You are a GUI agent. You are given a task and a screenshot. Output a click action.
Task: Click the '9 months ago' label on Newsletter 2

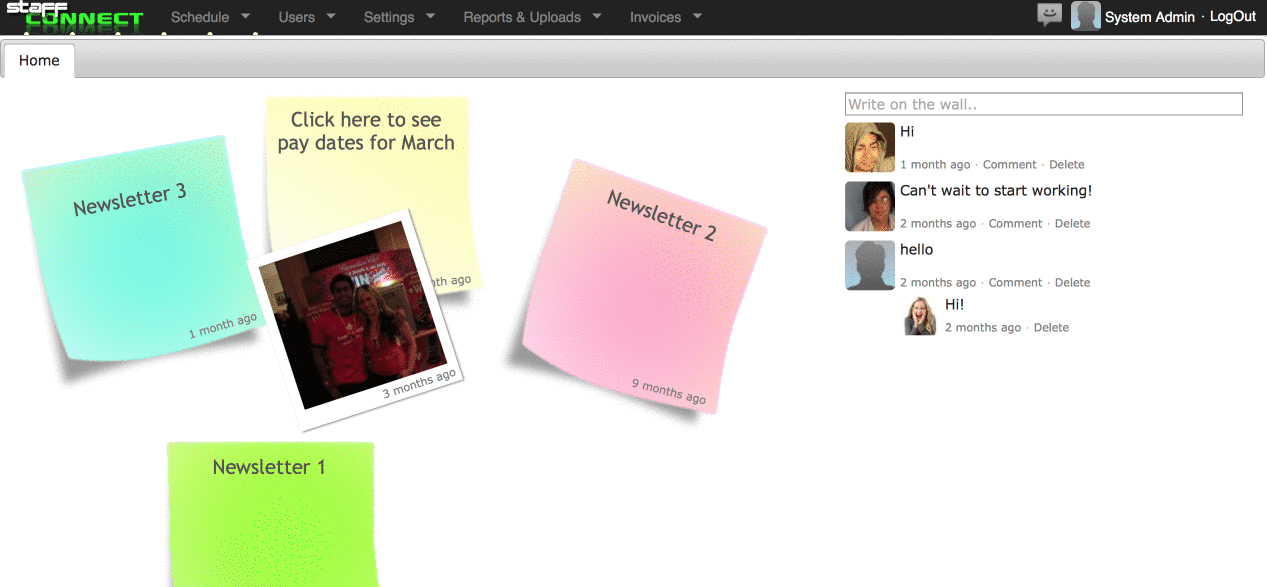(669, 391)
